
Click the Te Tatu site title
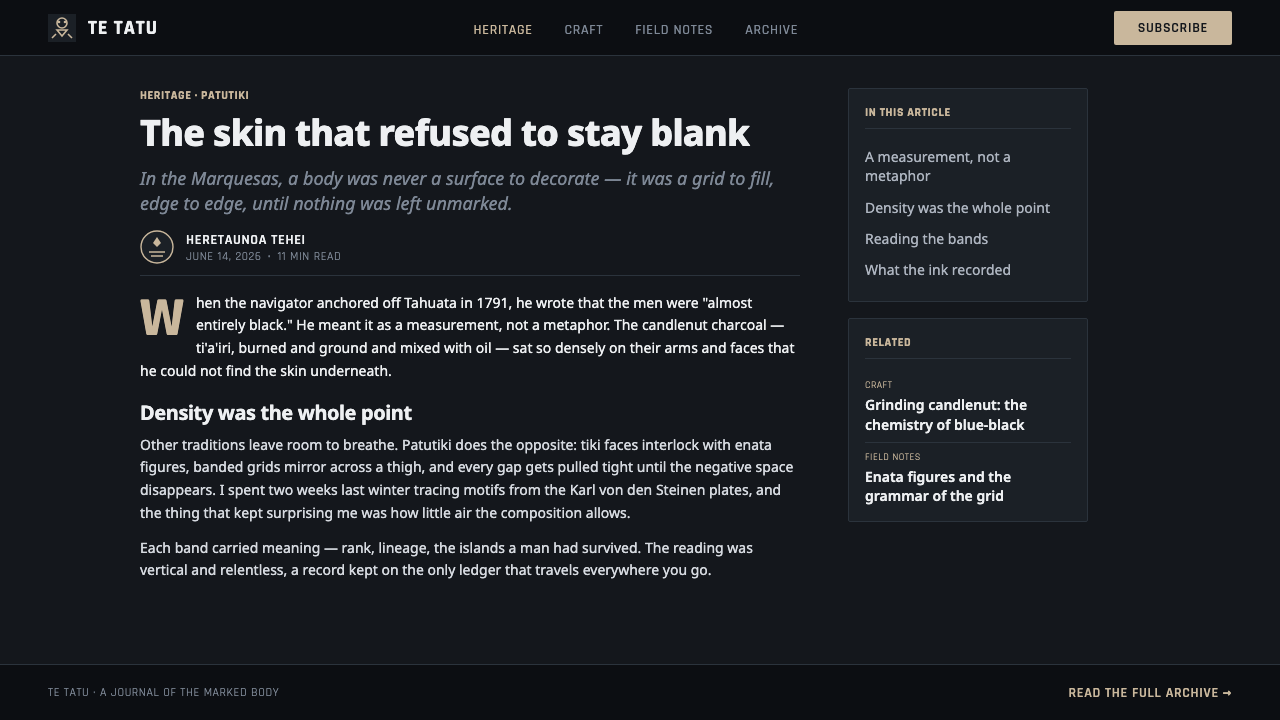coord(122,28)
